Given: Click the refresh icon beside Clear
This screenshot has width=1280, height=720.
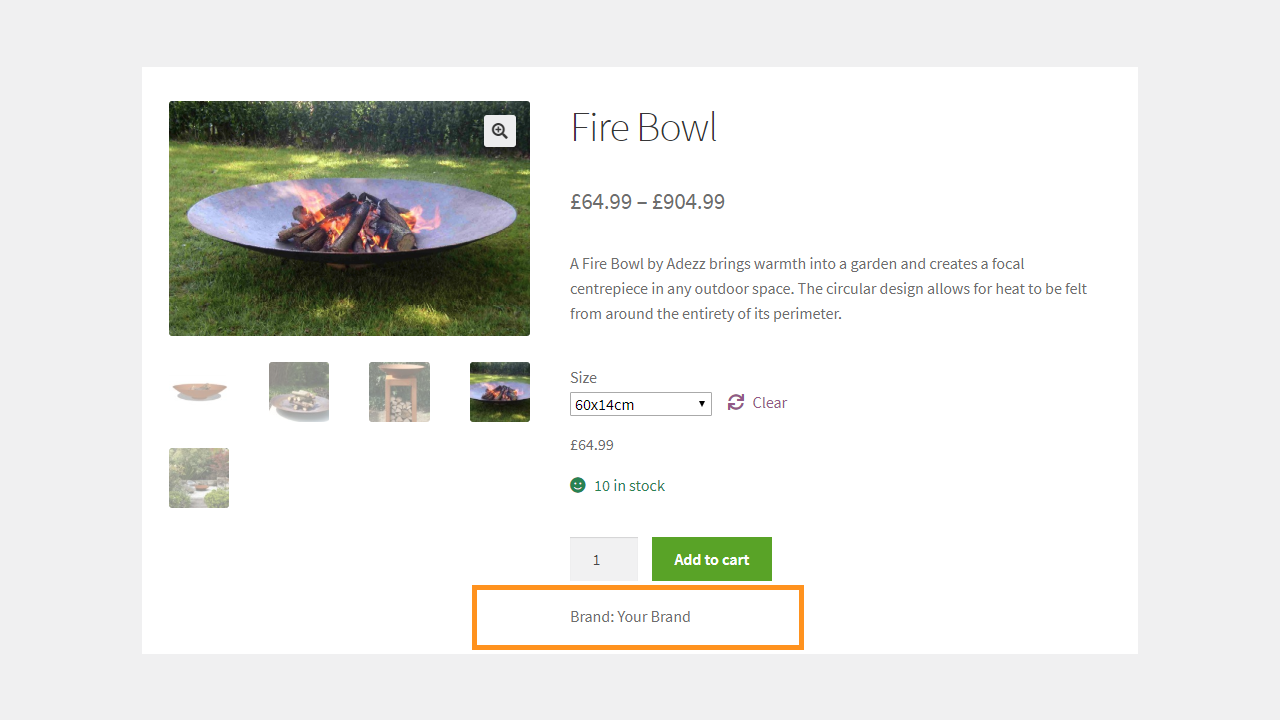Looking at the screenshot, I should (736, 402).
